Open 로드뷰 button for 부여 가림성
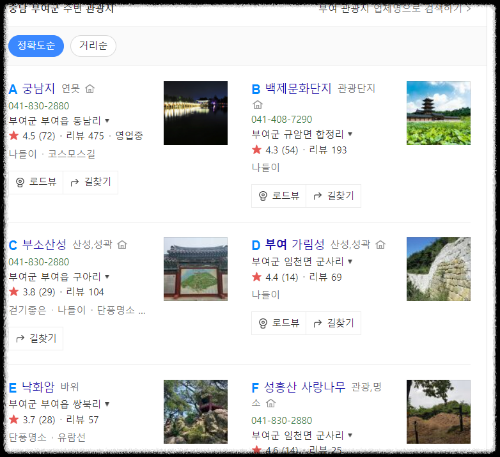The image size is (500, 457). pos(279,323)
